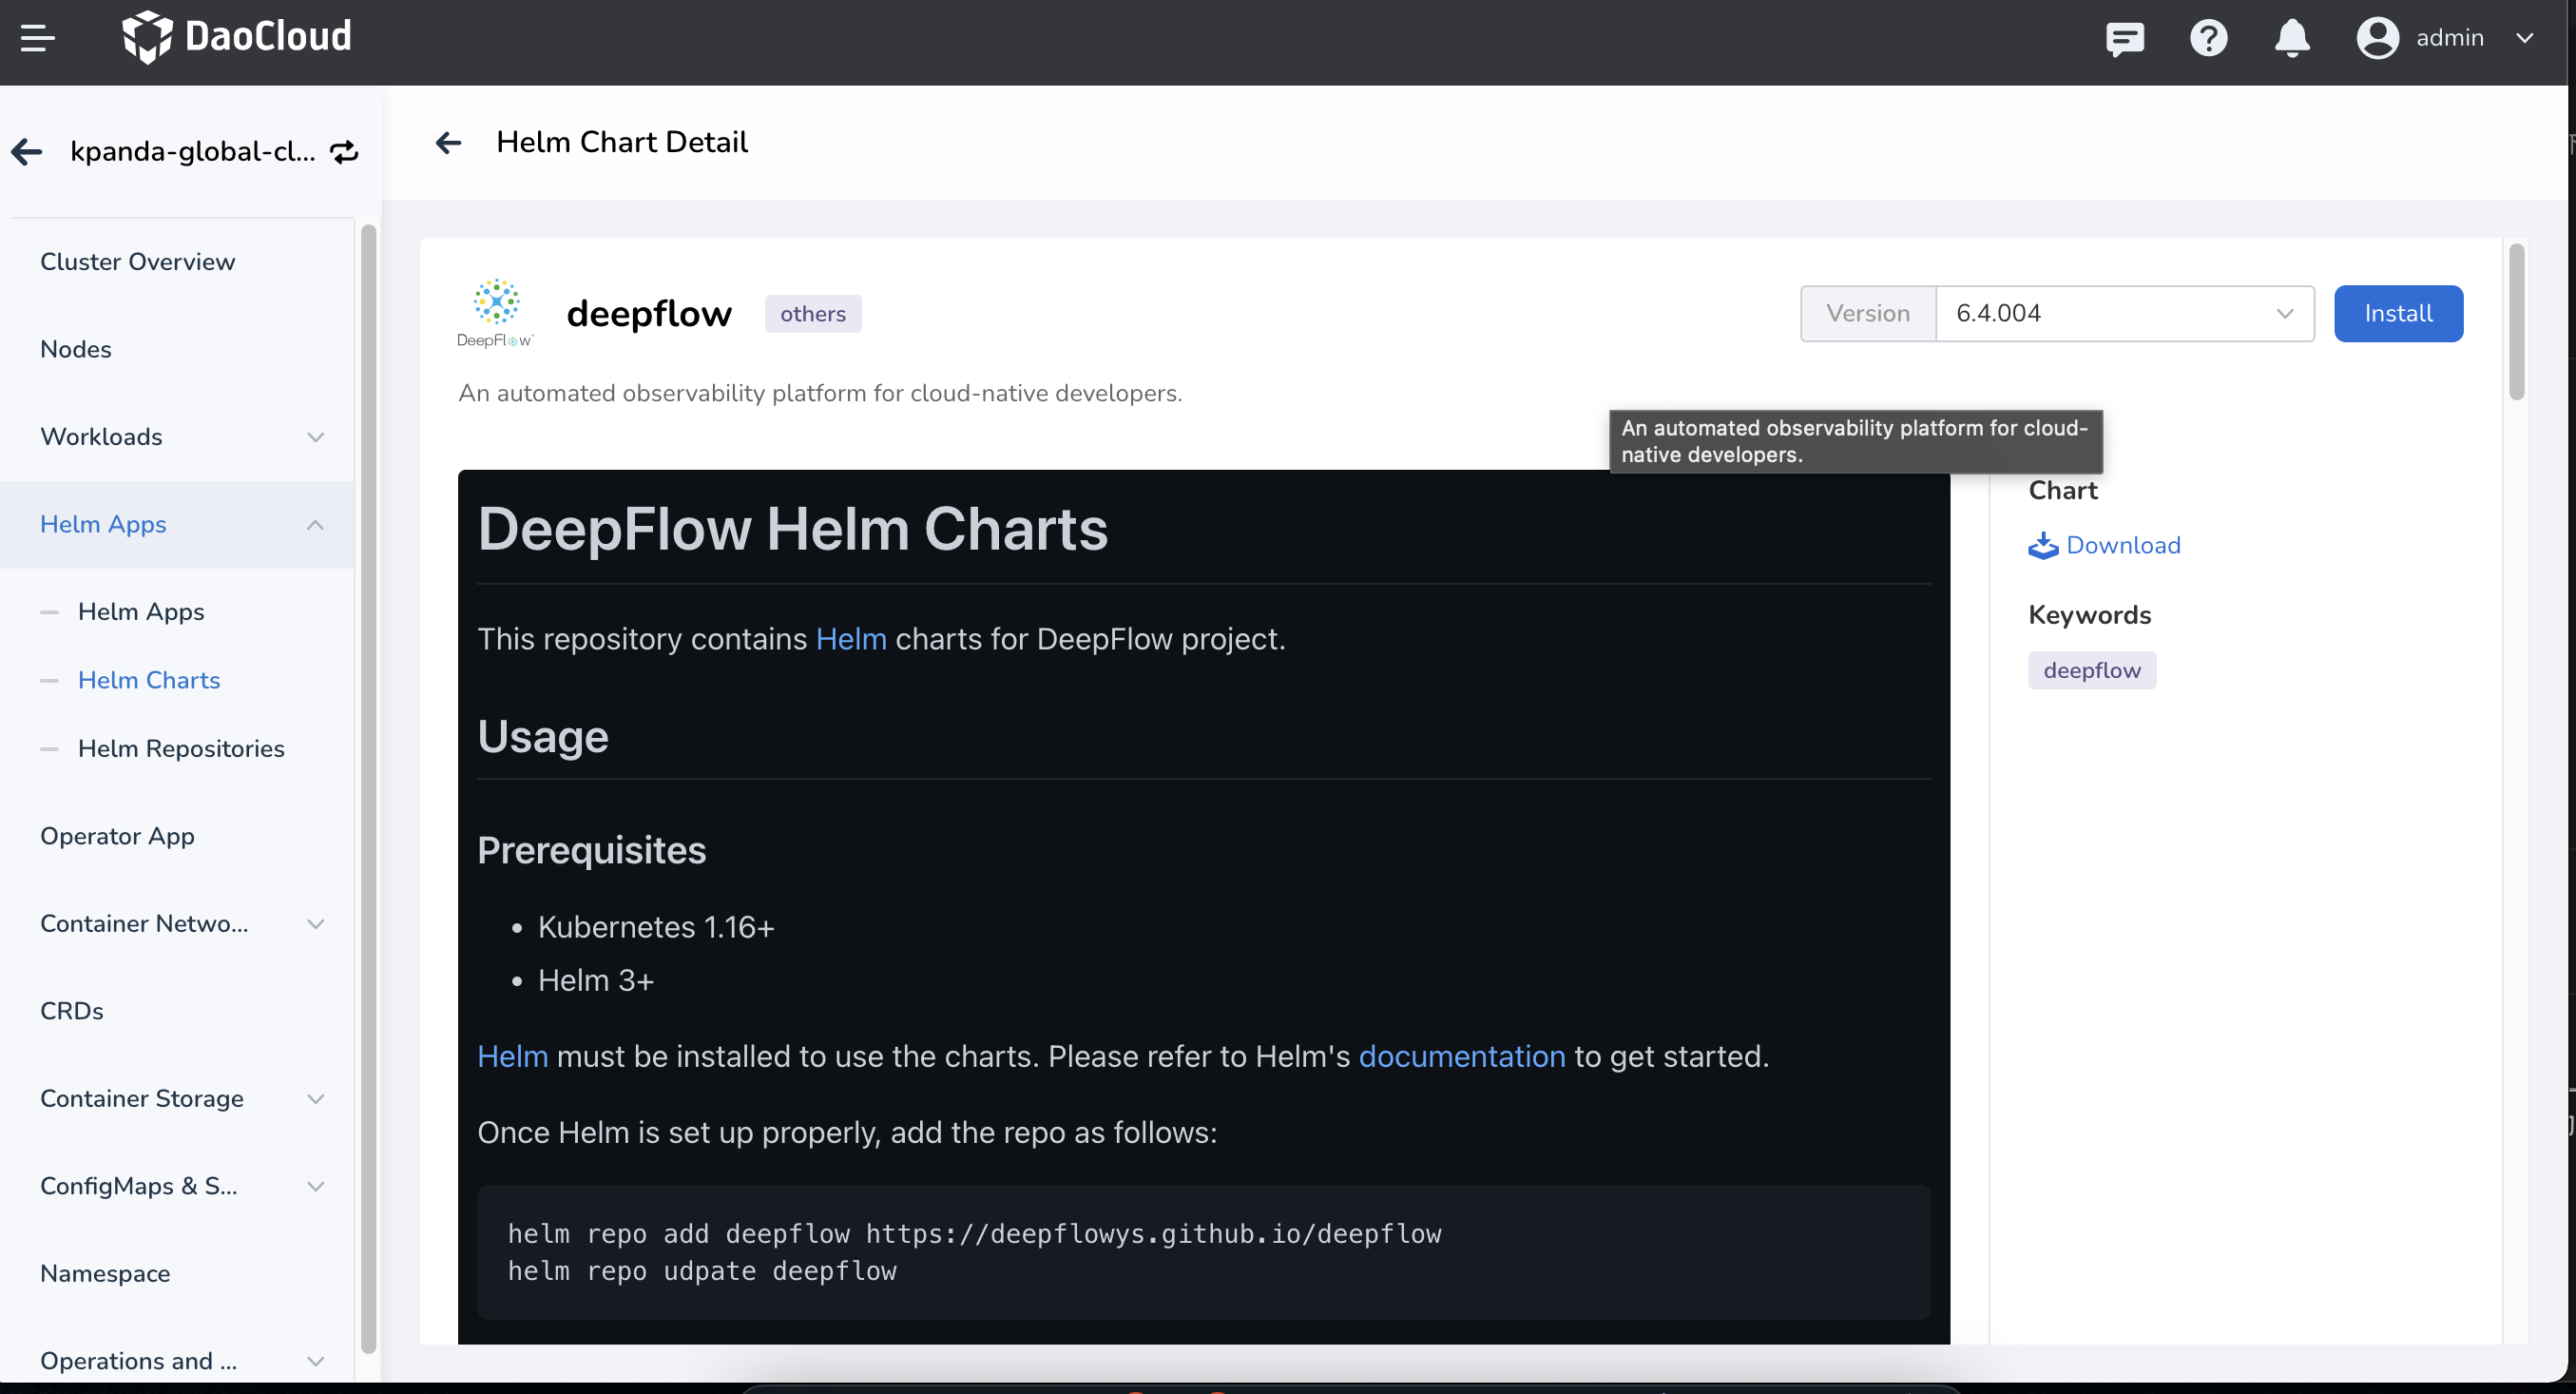Click the hamburger menu icon
This screenshot has height=1394, width=2576.
[x=38, y=38]
